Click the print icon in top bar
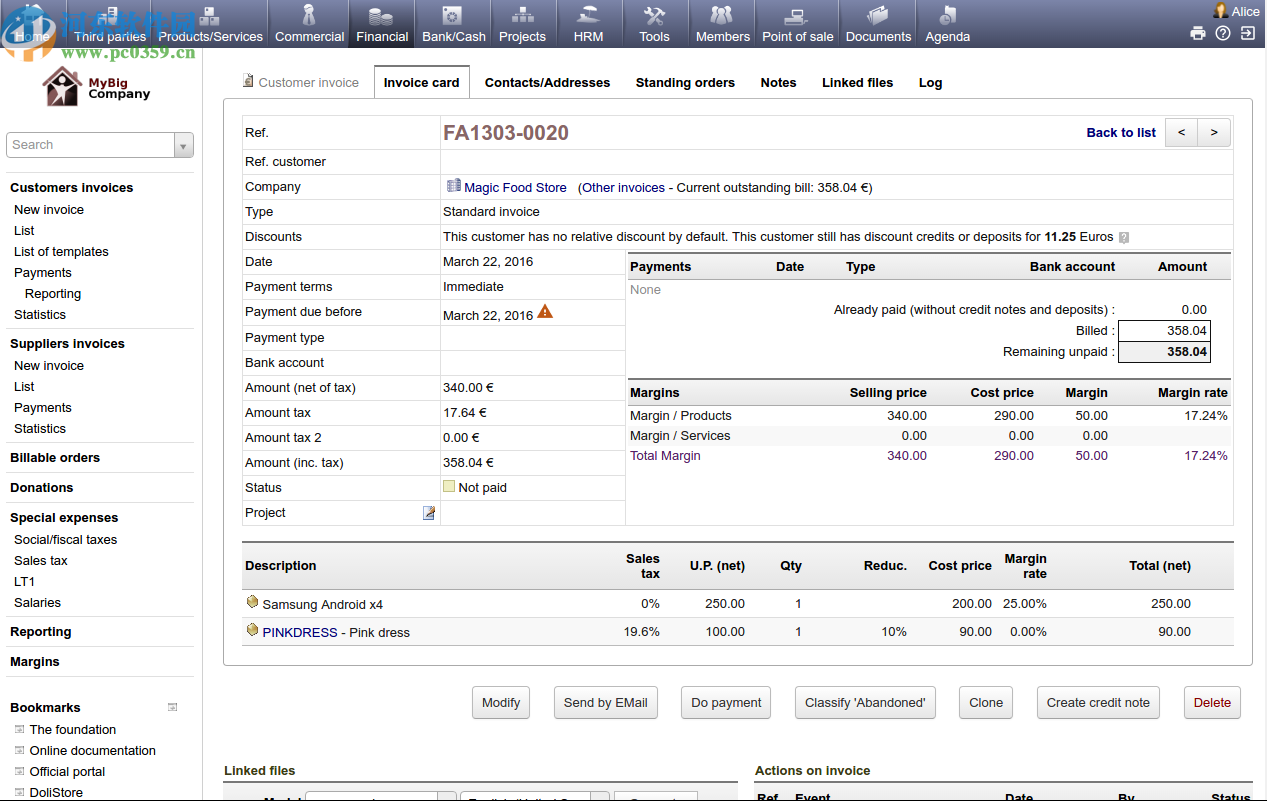This screenshot has width=1267, height=801. 1198,33
